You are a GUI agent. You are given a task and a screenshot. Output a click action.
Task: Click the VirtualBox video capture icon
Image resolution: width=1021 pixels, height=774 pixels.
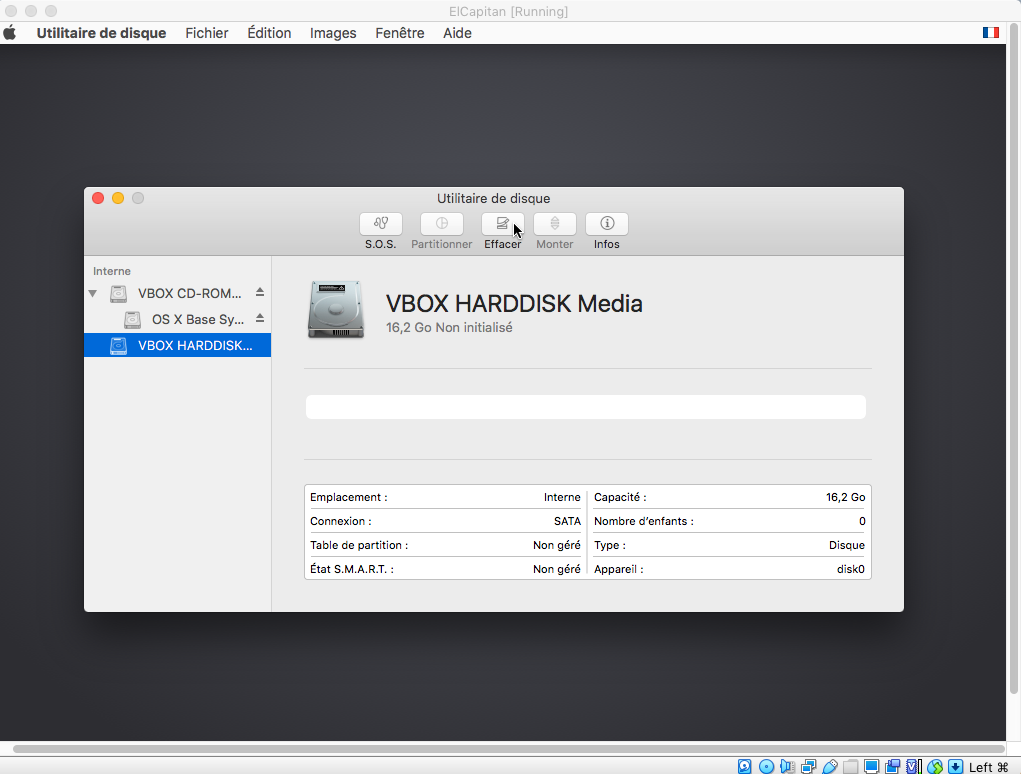point(893,767)
